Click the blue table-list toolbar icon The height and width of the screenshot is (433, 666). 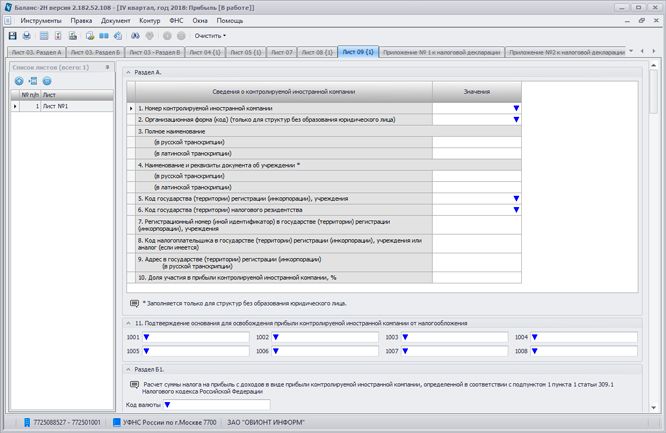point(44,36)
